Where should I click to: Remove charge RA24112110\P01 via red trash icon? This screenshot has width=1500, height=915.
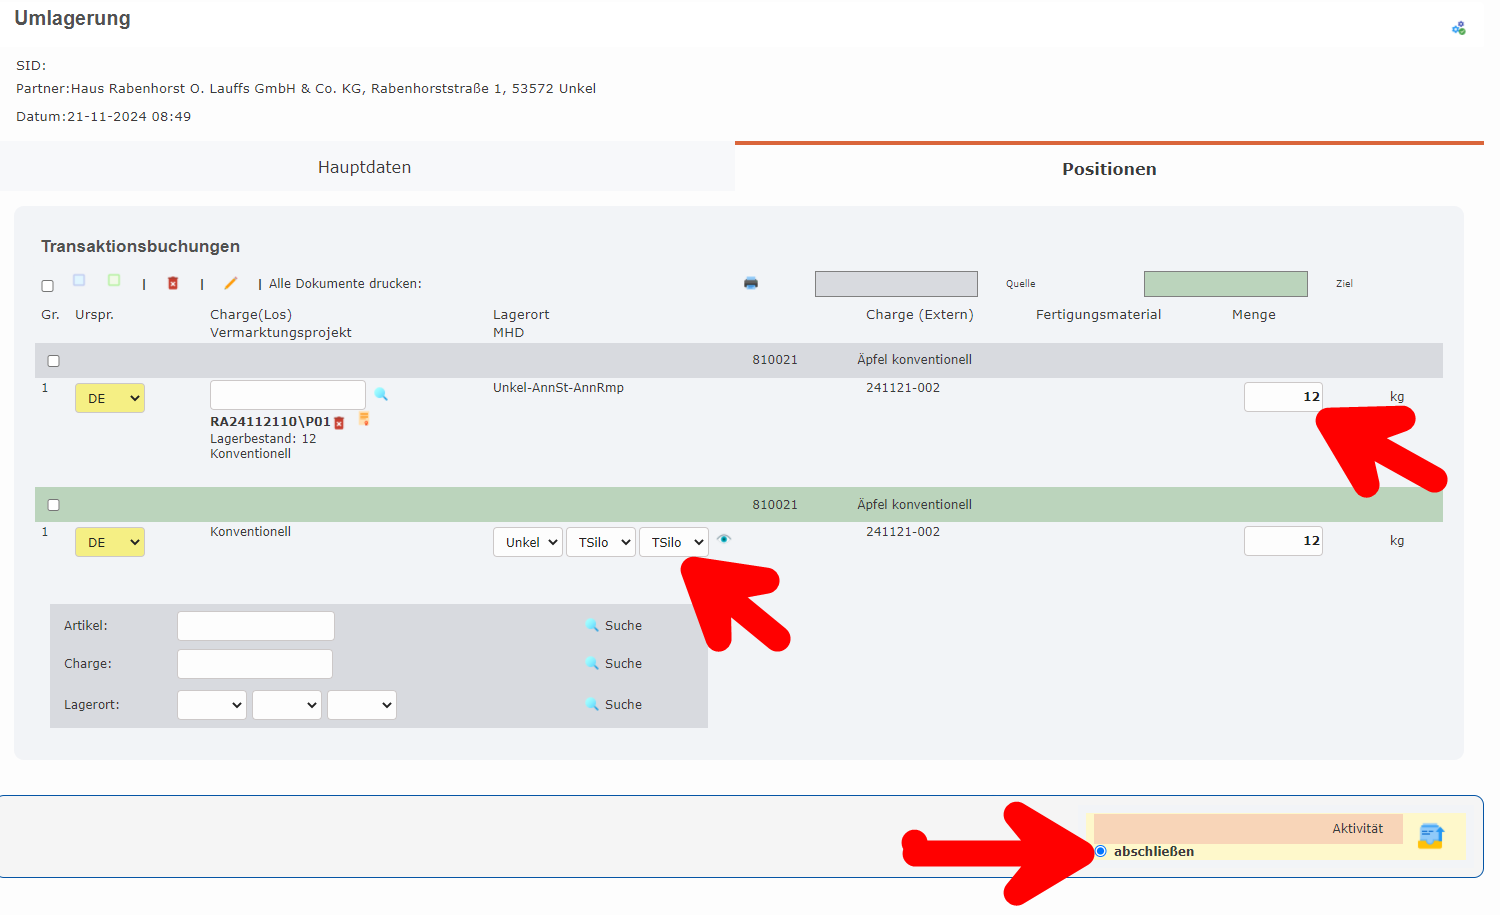pyautogui.click(x=339, y=423)
